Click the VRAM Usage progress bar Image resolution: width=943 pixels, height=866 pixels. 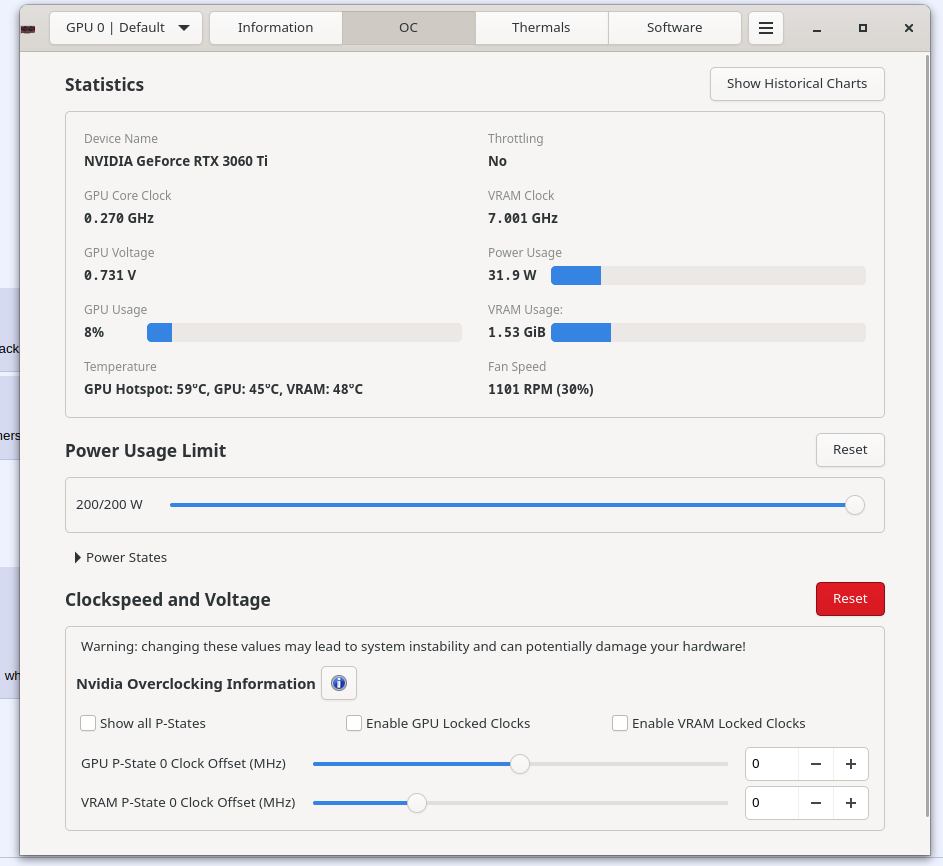pos(708,333)
